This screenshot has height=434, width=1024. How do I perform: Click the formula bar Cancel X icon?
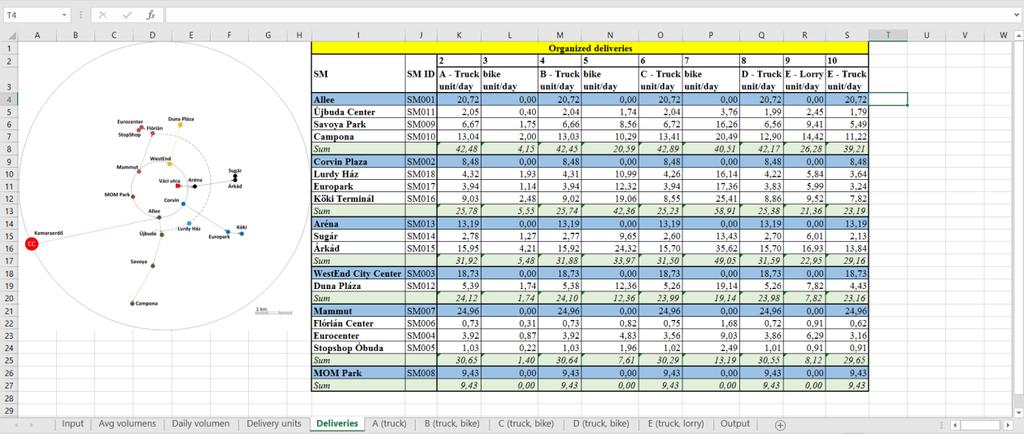tap(103, 14)
